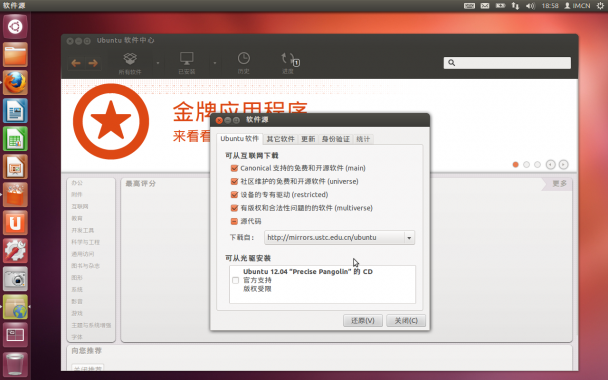Open the 科学与工程 category
This screenshot has width=608, height=380.
pos(85,242)
